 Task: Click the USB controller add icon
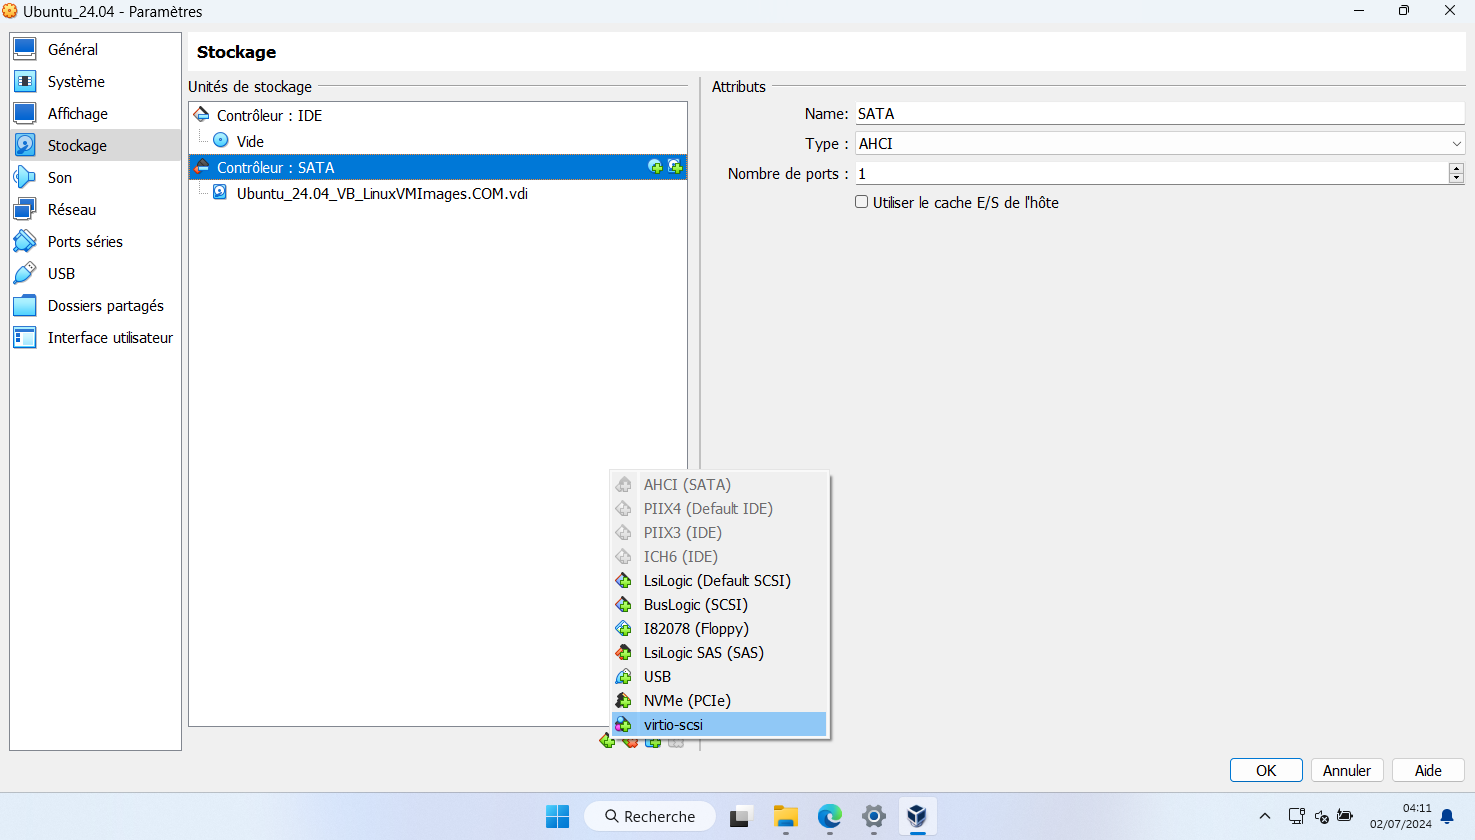[624, 677]
